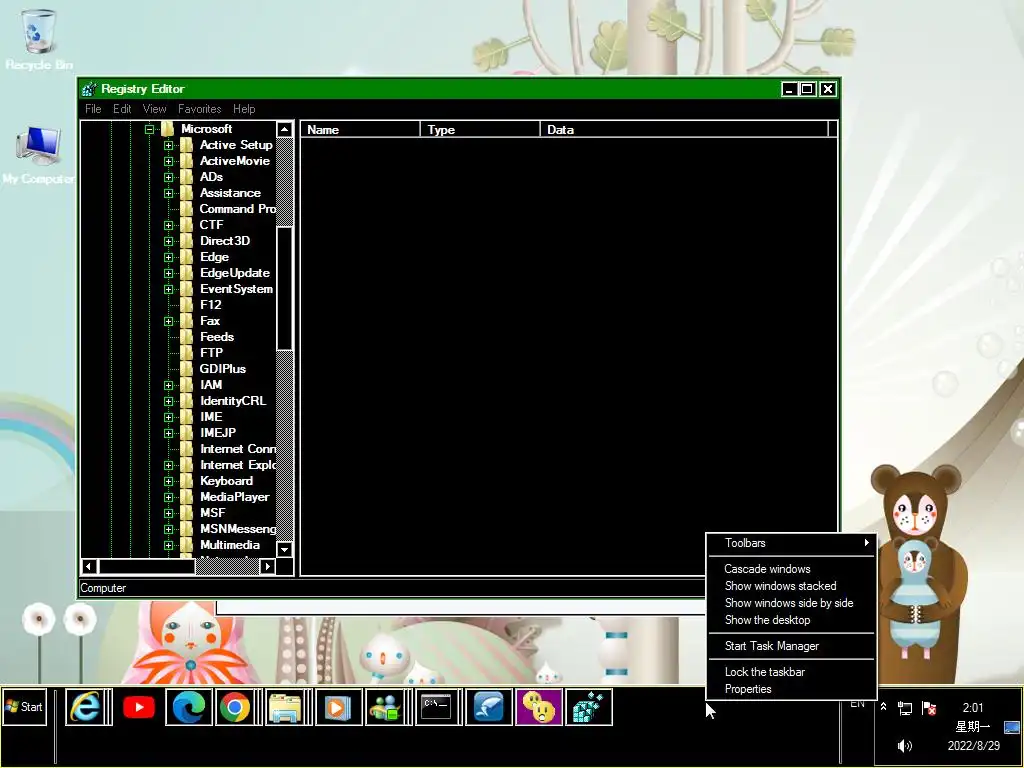Click the taskbar clock showing 2:01
Image resolution: width=1024 pixels, height=768 pixels.
973,708
